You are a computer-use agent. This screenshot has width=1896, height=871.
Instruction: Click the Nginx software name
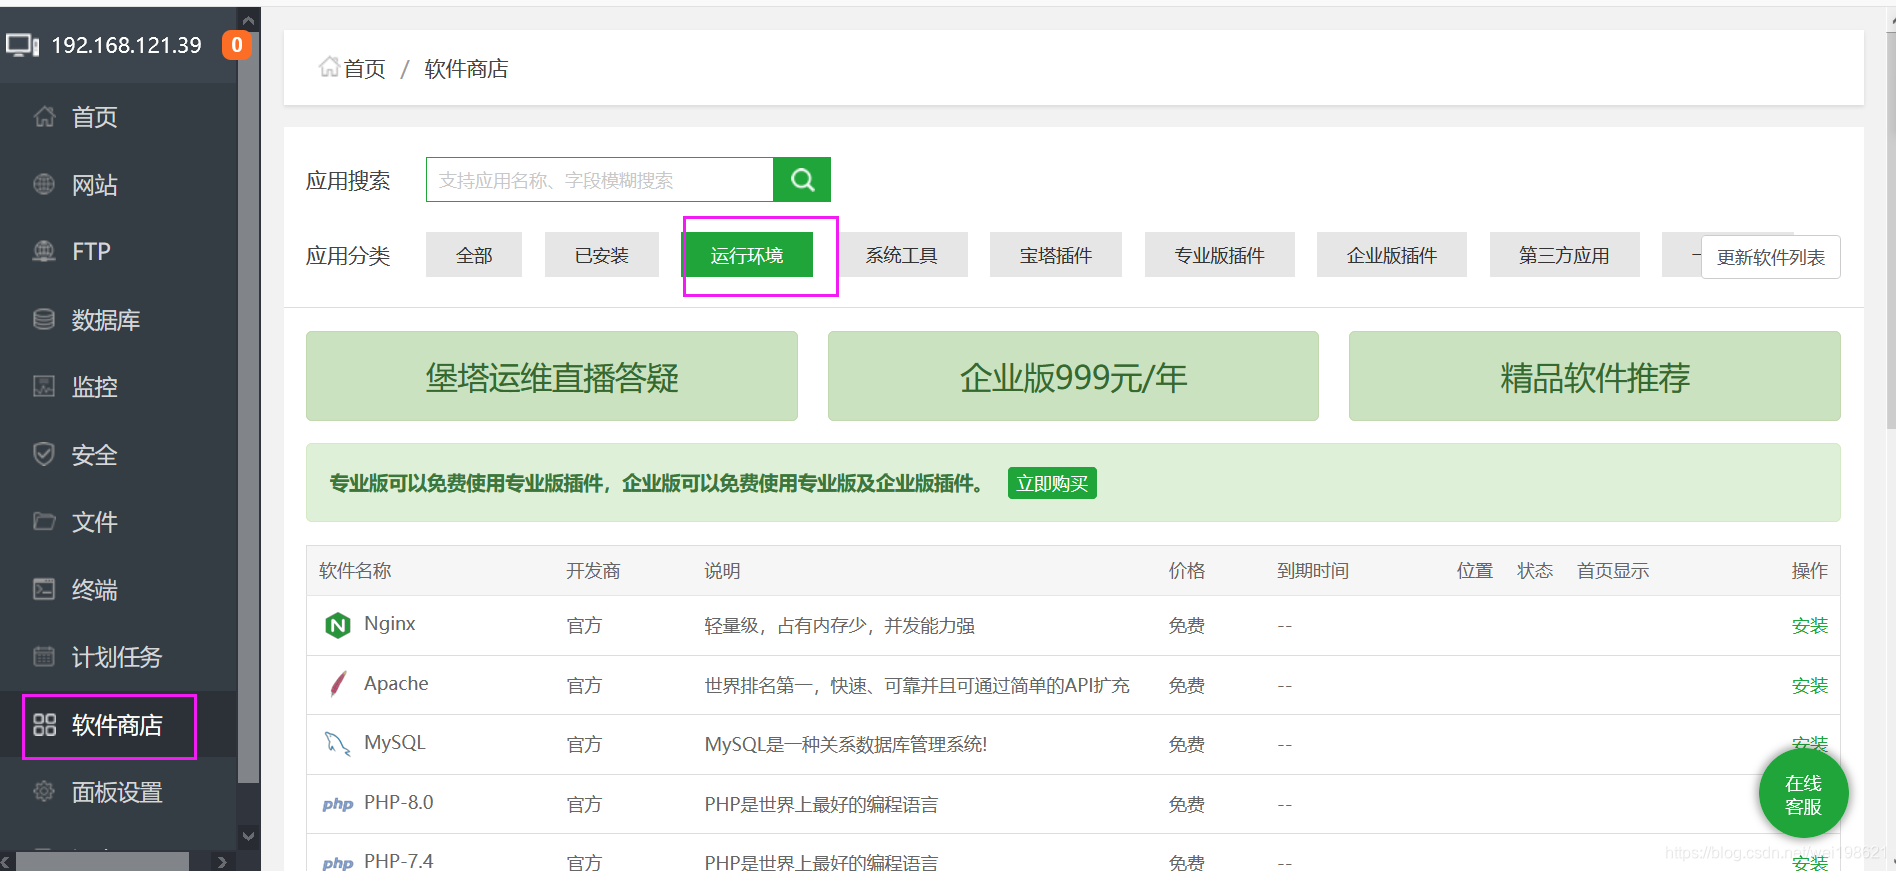390,624
